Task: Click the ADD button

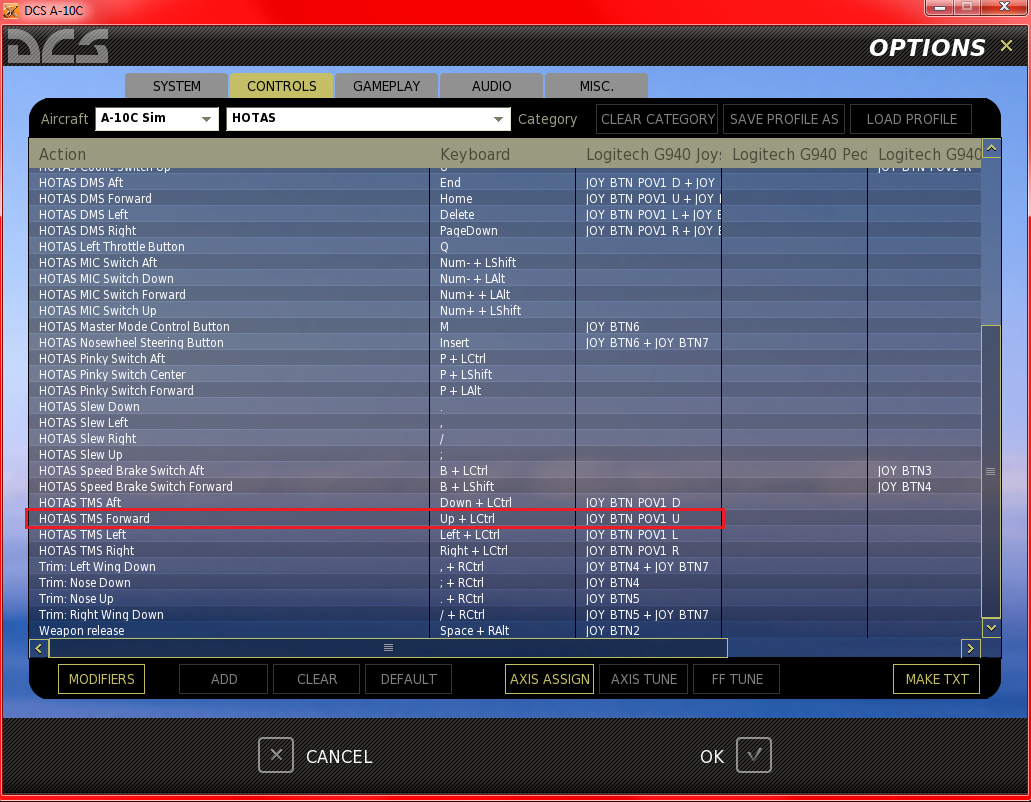Action: [224, 679]
